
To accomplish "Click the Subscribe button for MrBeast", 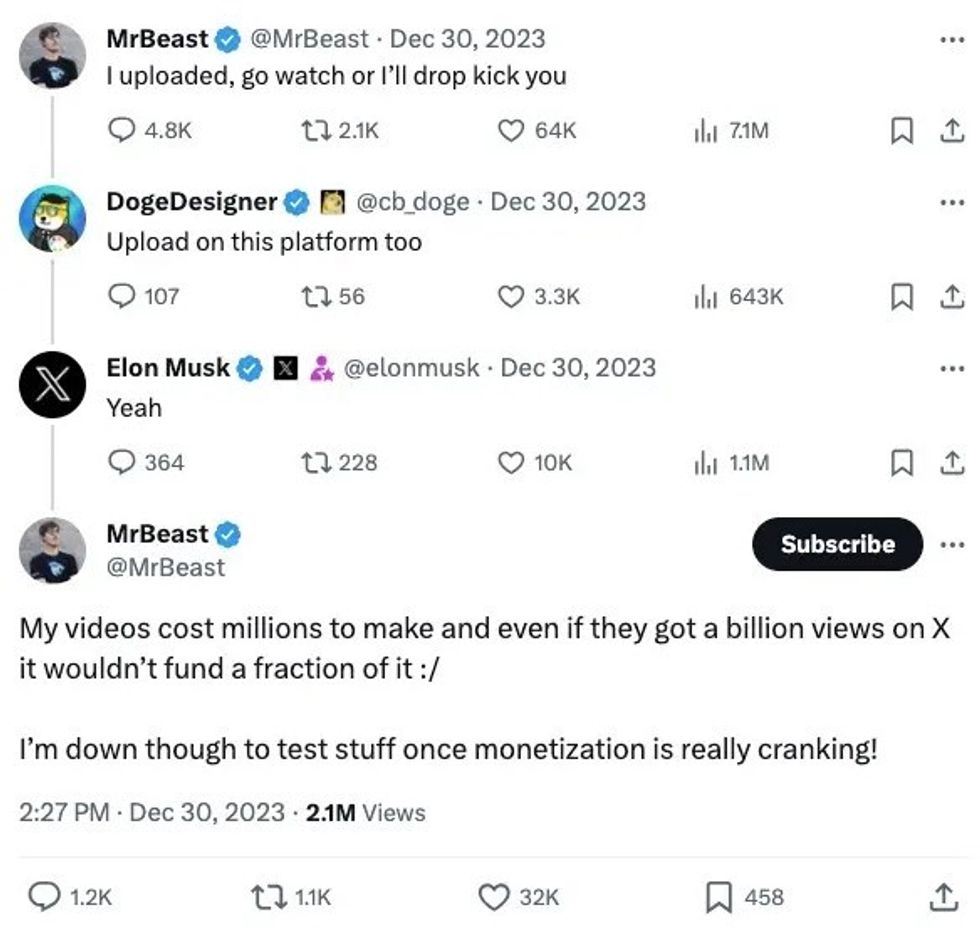I will click(x=837, y=545).
